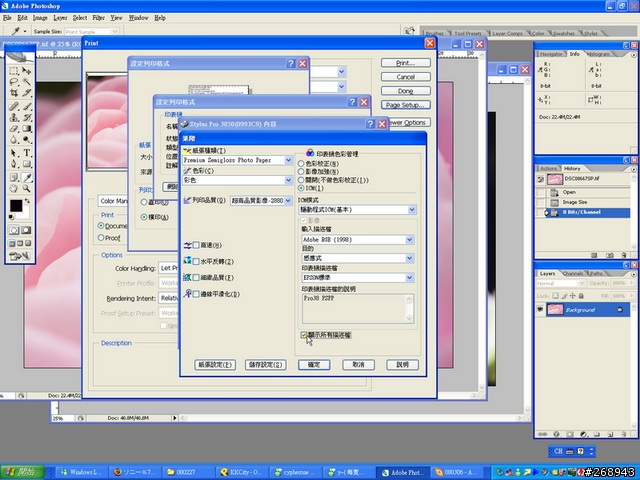
Task: Reset default foreground and background colors
Action: 11,217
